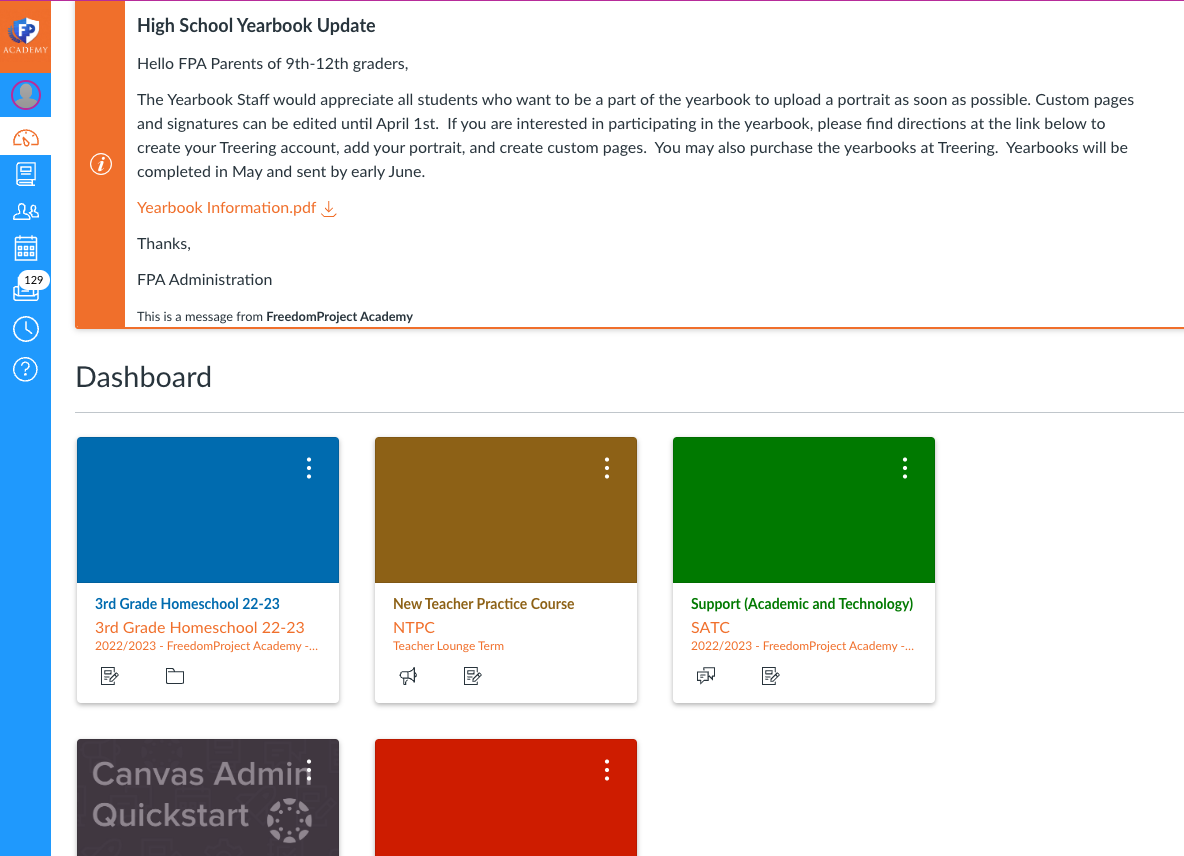Image resolution: width=1184 pixels, height=856 pixels.
Task: Click Teacher Lounge Term text
Action: [449, 646]
